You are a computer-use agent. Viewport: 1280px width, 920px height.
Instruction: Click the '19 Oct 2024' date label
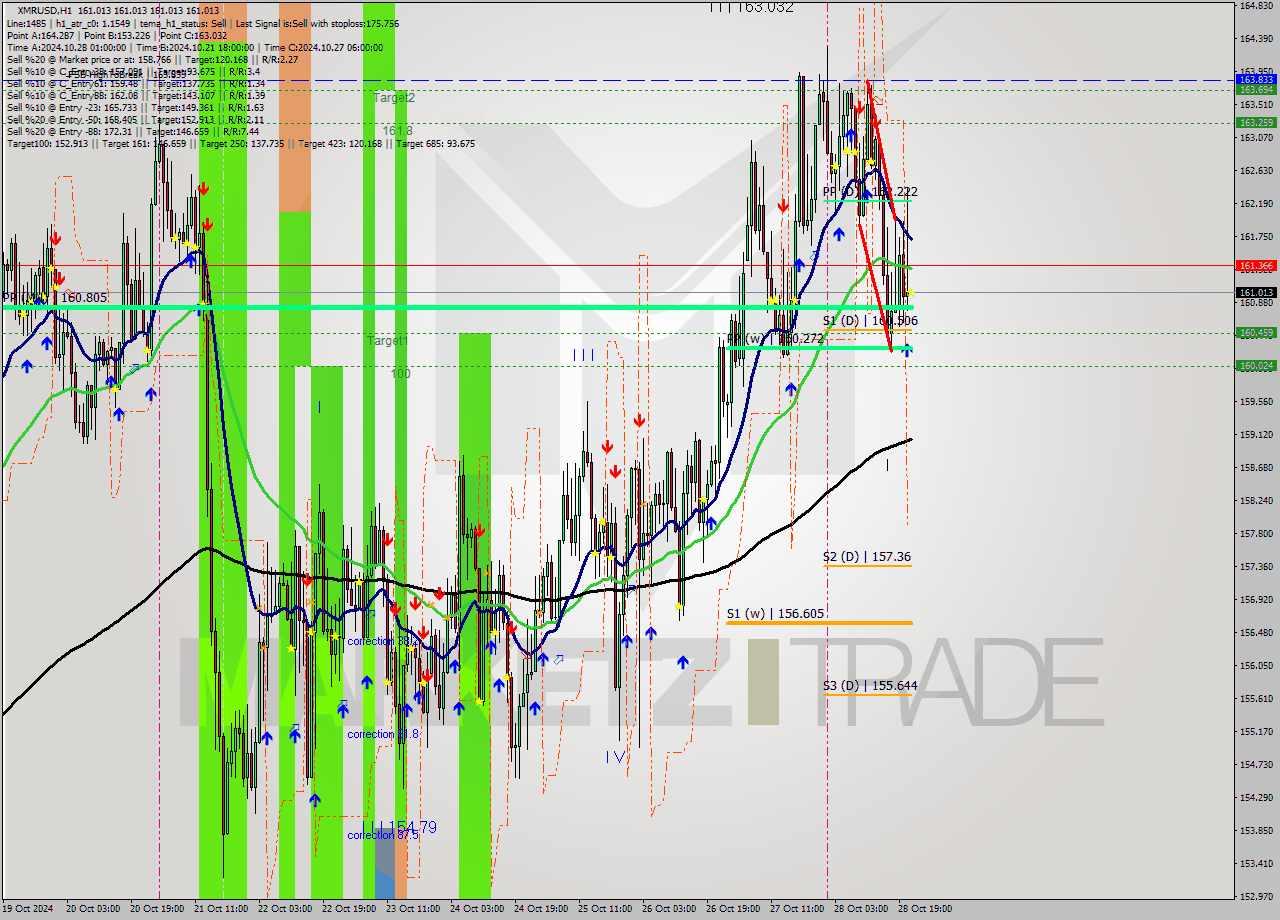pos(28,909)
